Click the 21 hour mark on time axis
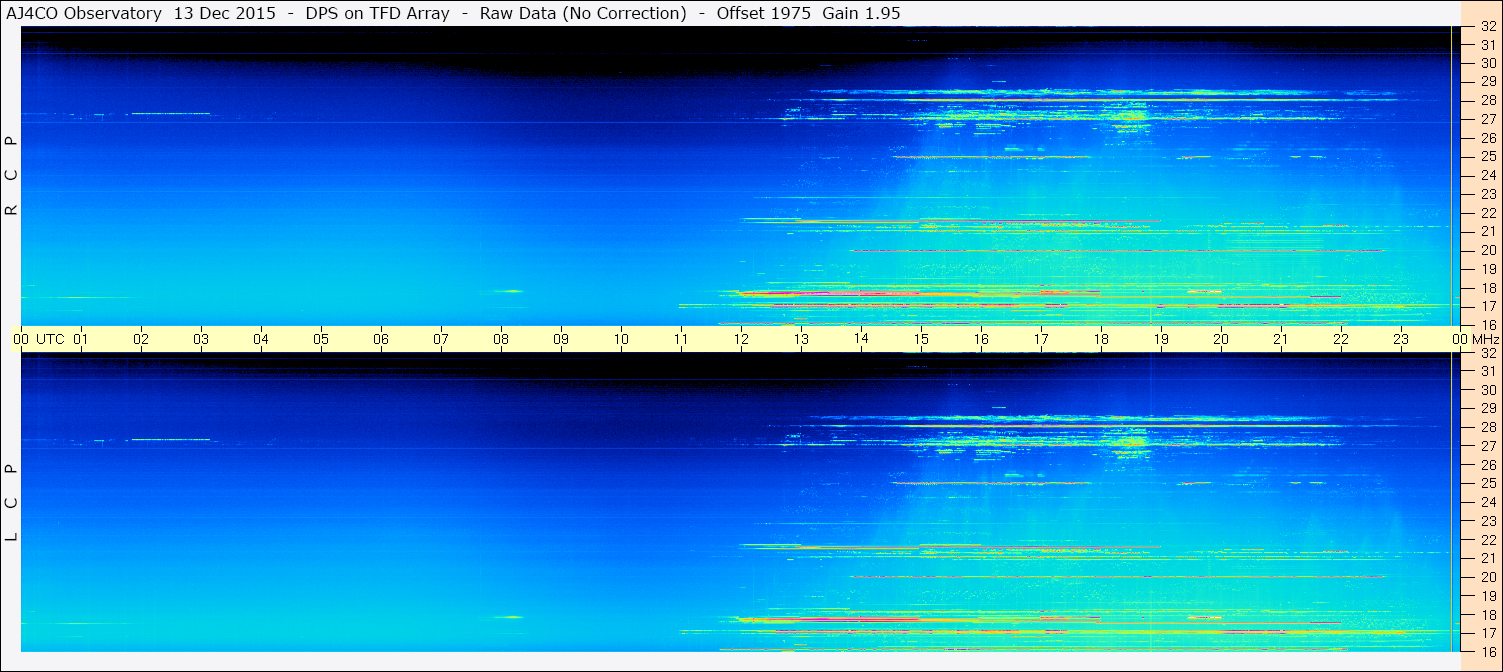Screen dimensions: 1503x672 click(1281, 339)
